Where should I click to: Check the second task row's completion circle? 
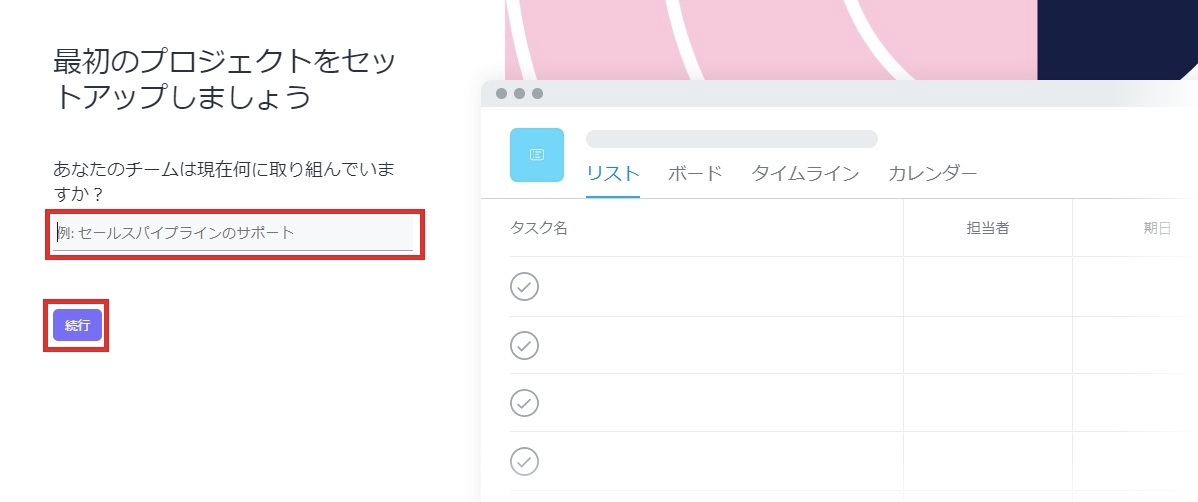pos(524,345)
